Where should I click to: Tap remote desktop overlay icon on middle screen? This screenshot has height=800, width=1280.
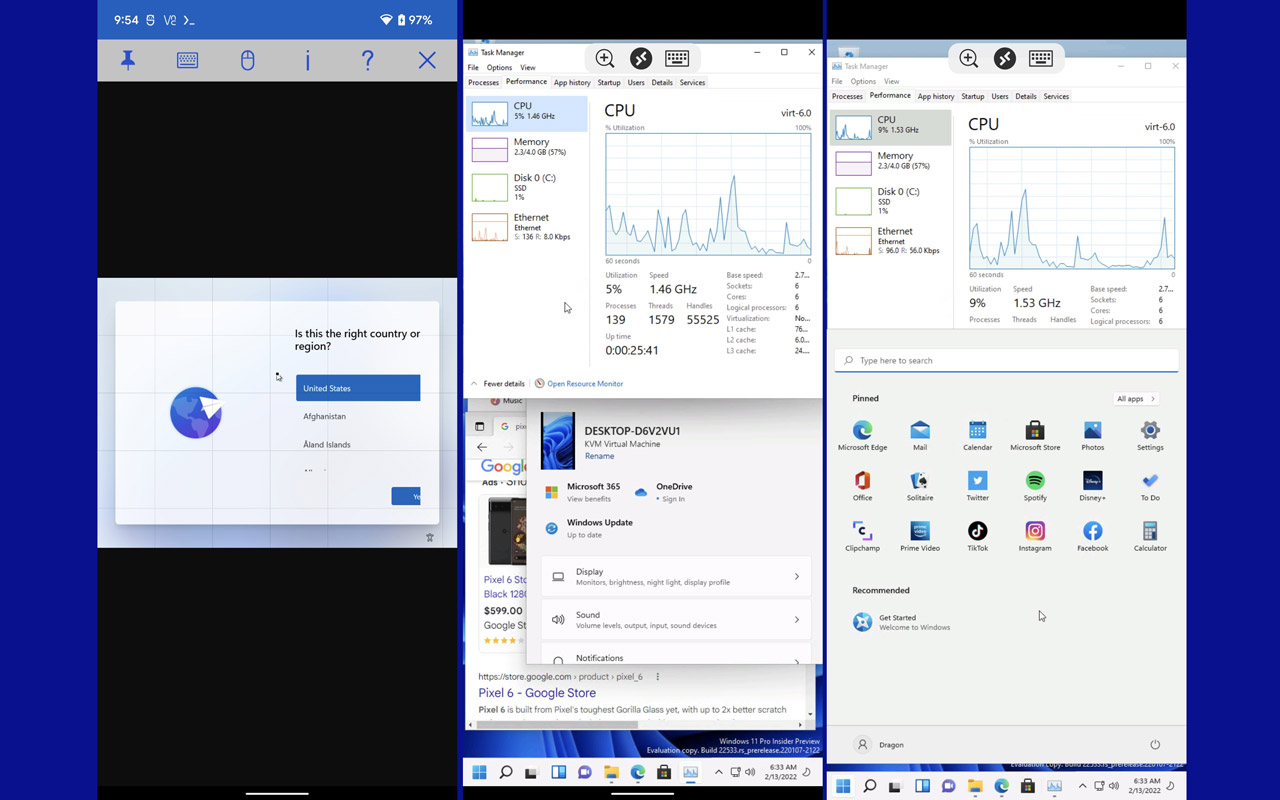click(641, 58)
